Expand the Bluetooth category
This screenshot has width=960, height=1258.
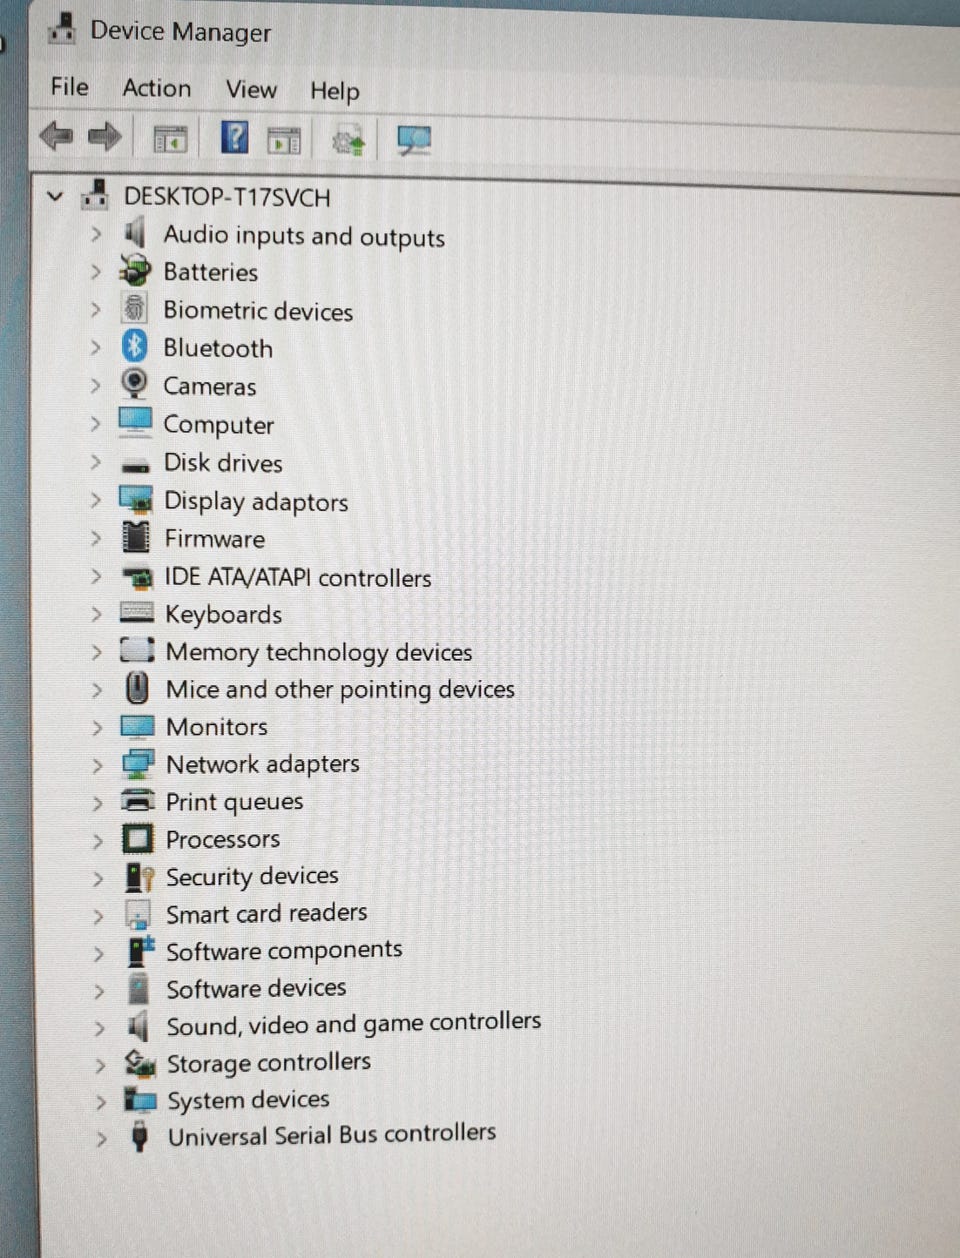click(96, 348)
